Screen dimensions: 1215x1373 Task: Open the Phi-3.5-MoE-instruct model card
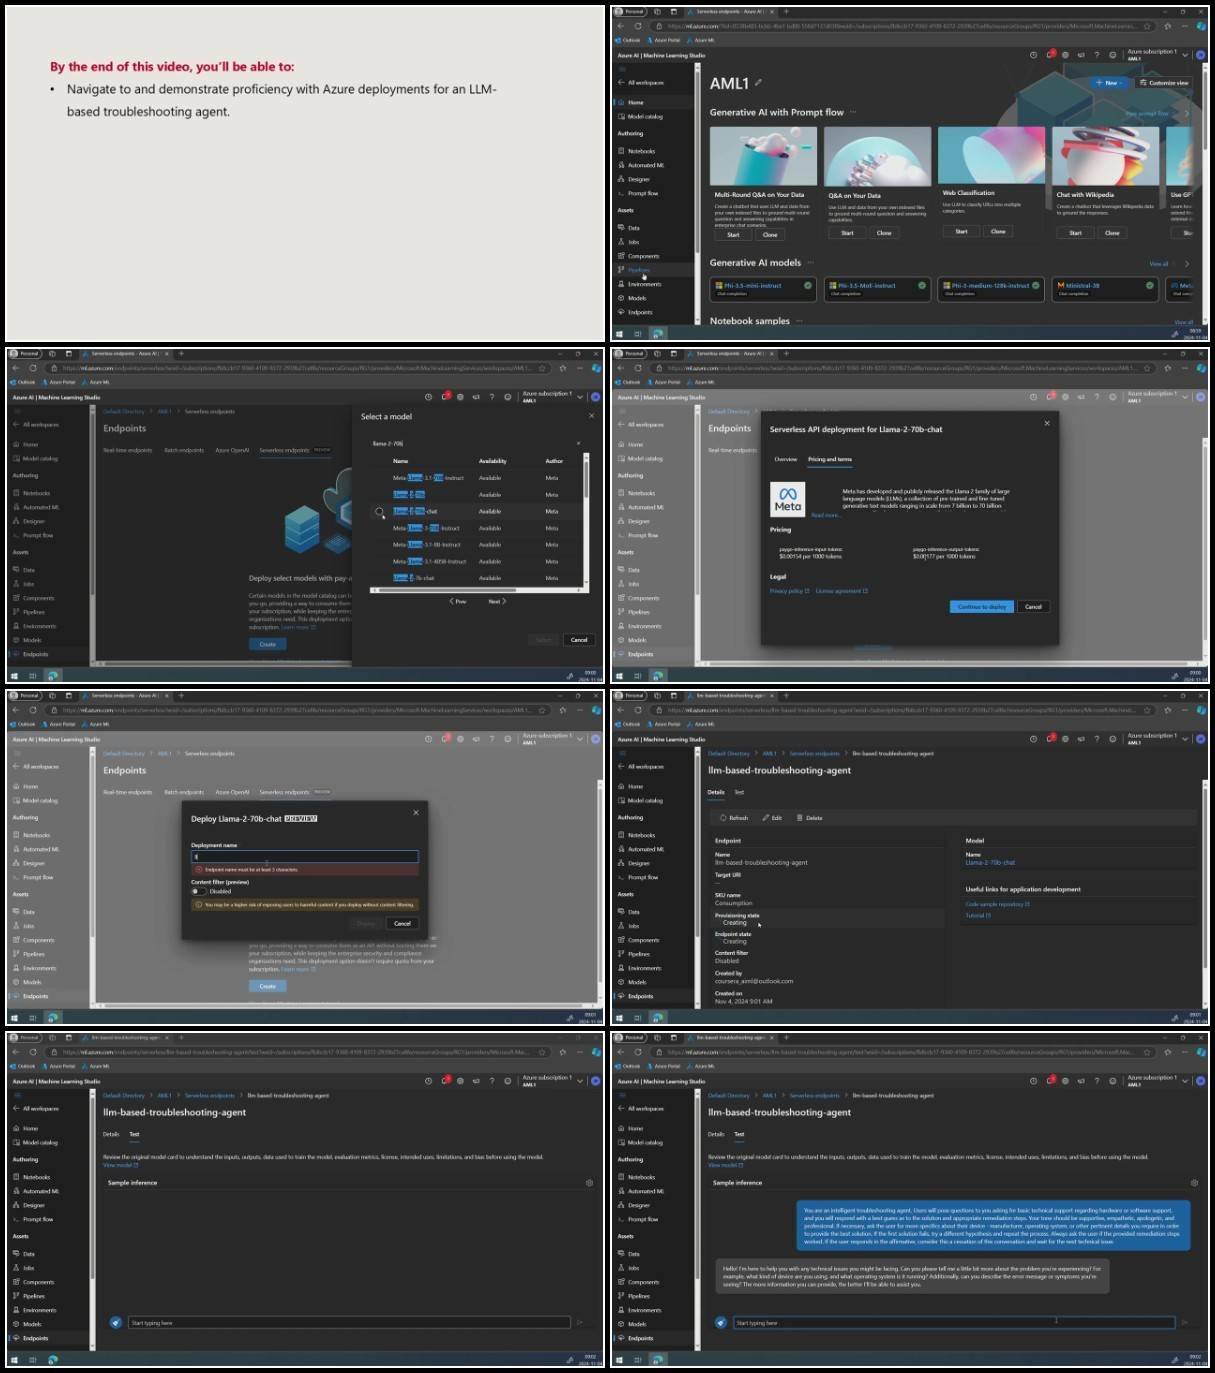(877, 289)
